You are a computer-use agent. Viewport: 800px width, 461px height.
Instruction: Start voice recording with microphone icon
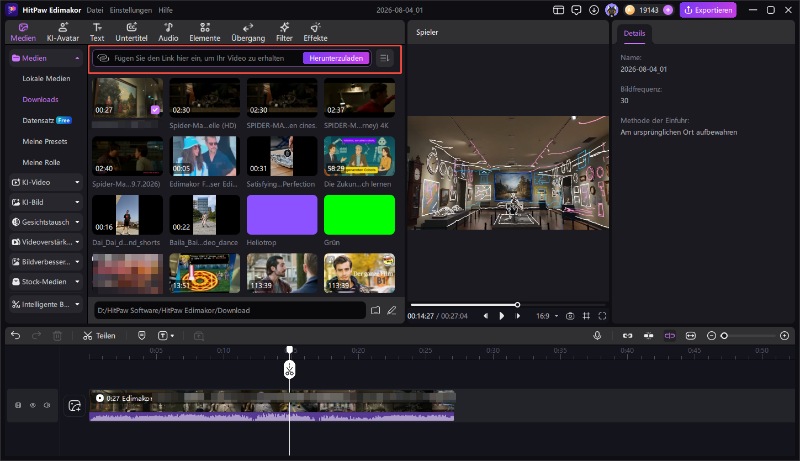coord(597,336)
